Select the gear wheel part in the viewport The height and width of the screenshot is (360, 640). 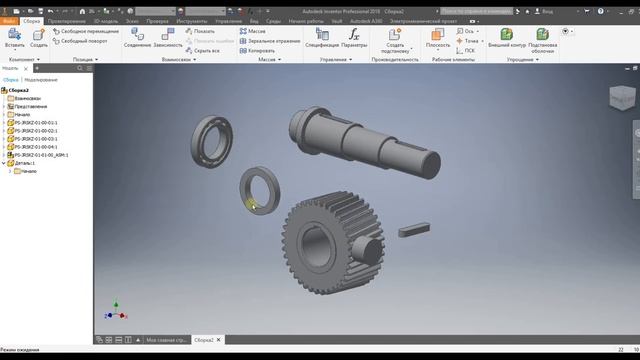point(333,242)
